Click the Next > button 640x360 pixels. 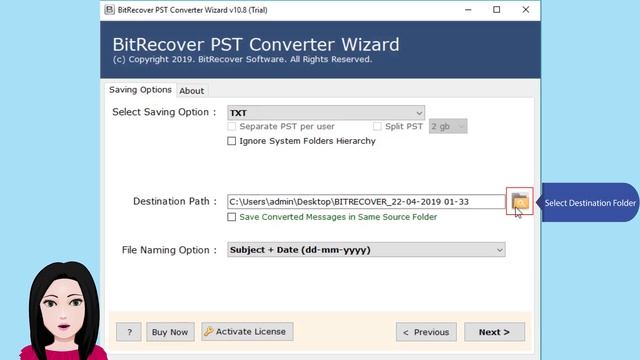coord(494,332)
